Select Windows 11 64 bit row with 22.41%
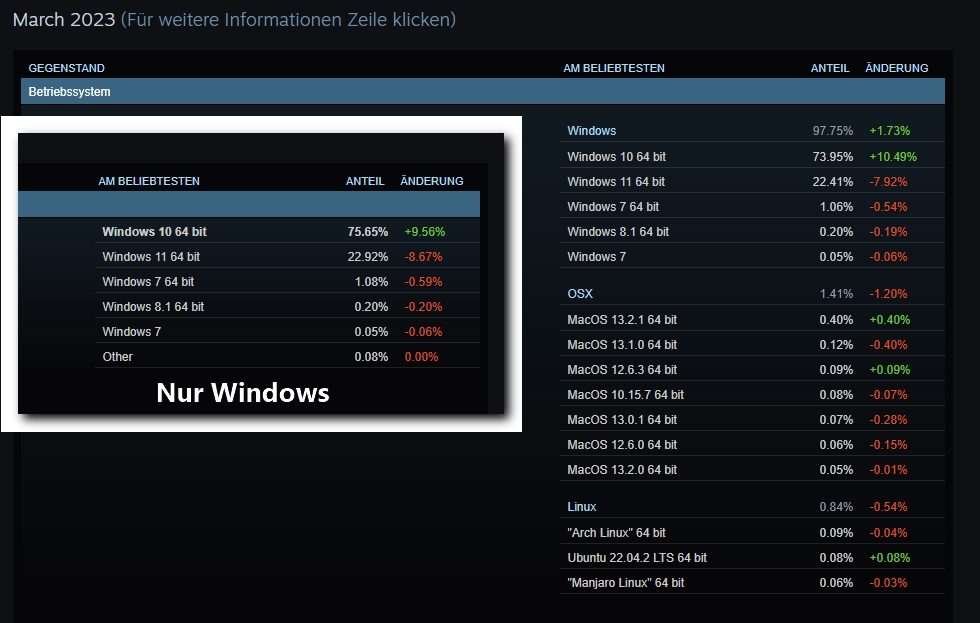 tap(752, 181)
